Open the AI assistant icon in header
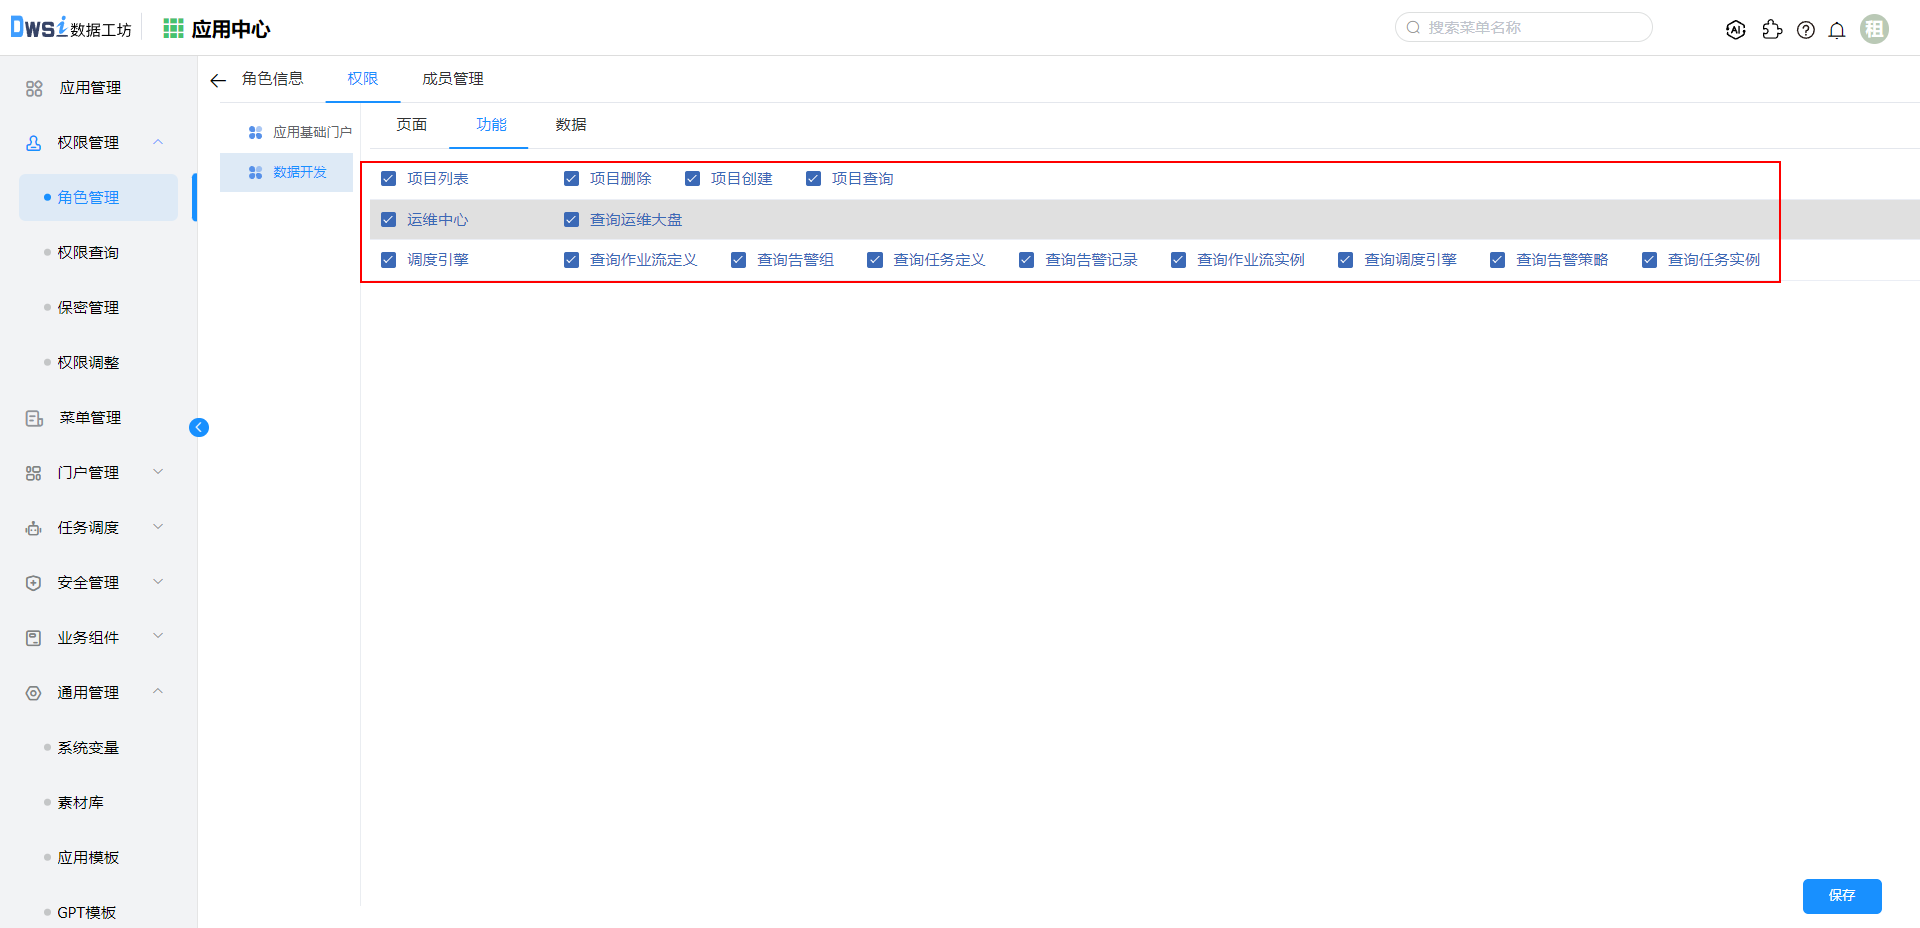 click(x=1736, y=30)
